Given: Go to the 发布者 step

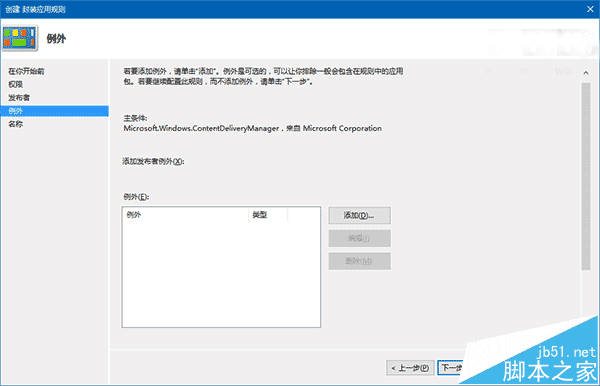Looking at the screenshot, I should [19, 98].
